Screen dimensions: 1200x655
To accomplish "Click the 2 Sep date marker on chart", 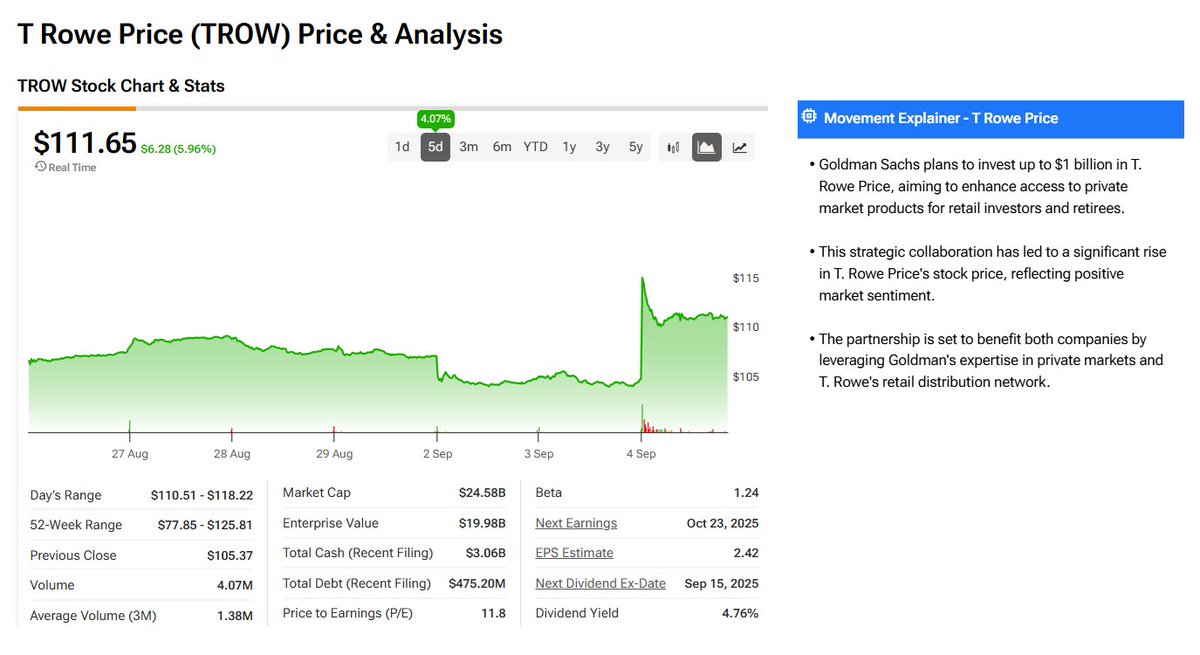I will click(x=437, y=453).
